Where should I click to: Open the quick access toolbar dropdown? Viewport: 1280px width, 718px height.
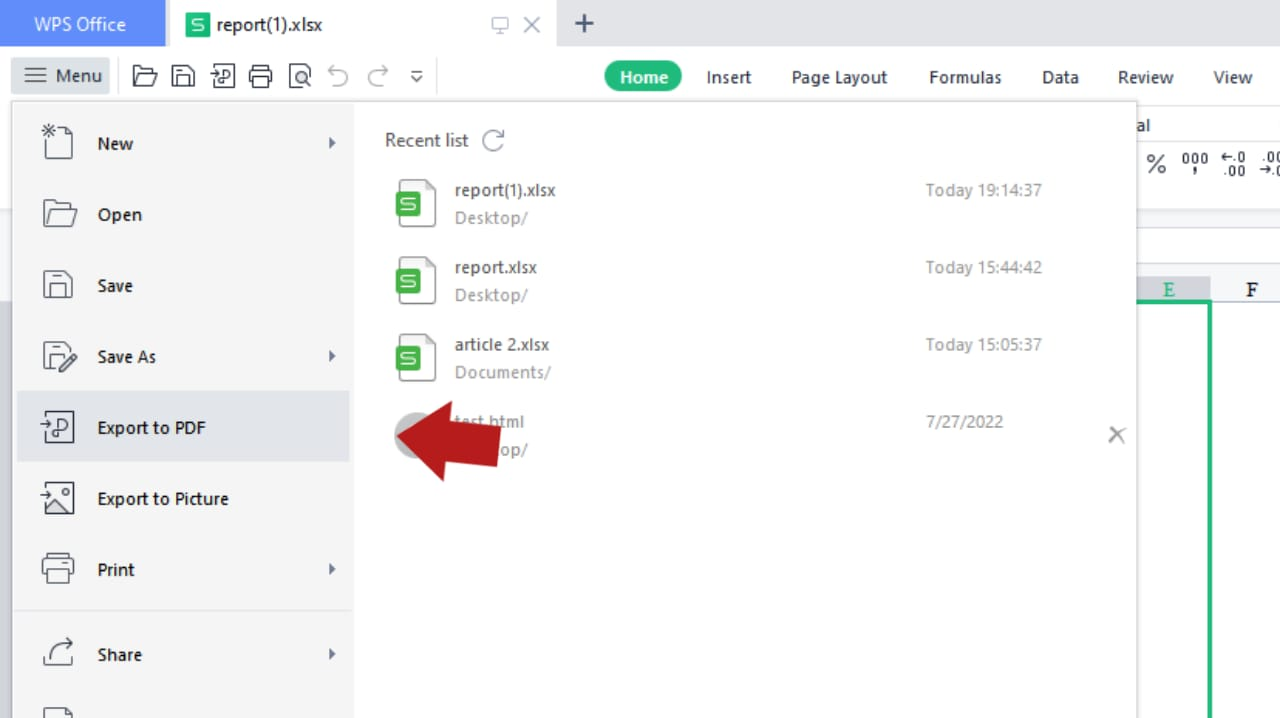point(416,75)
